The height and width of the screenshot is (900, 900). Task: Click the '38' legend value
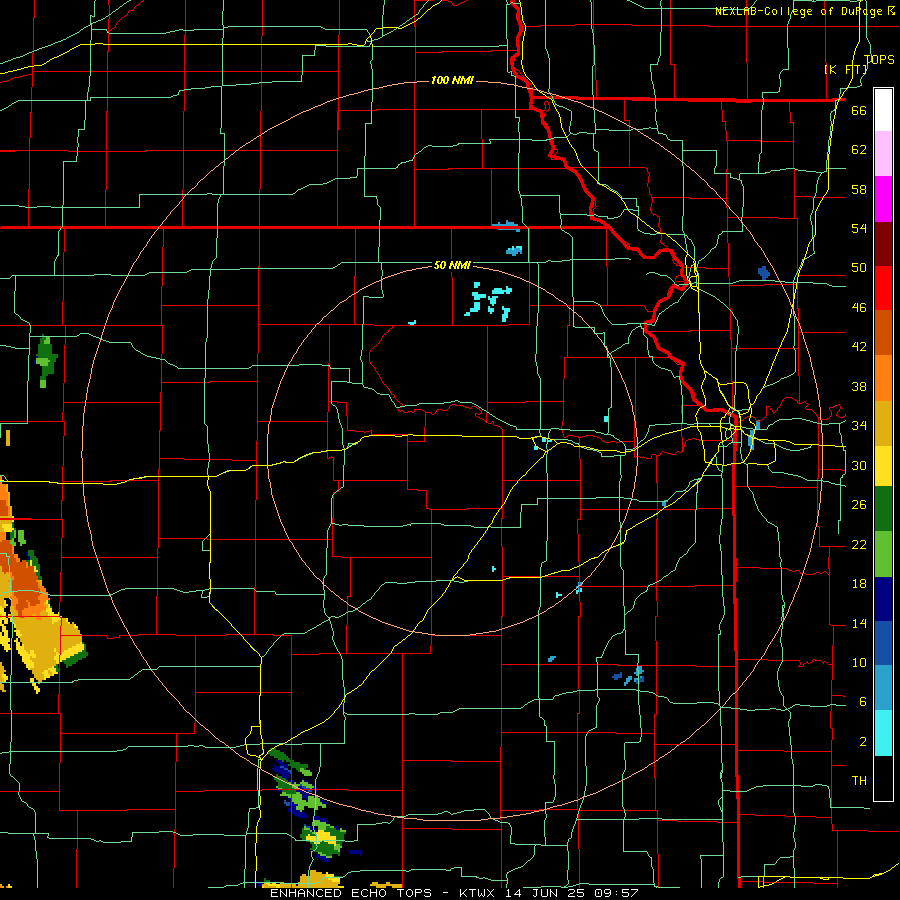point(859,386)
